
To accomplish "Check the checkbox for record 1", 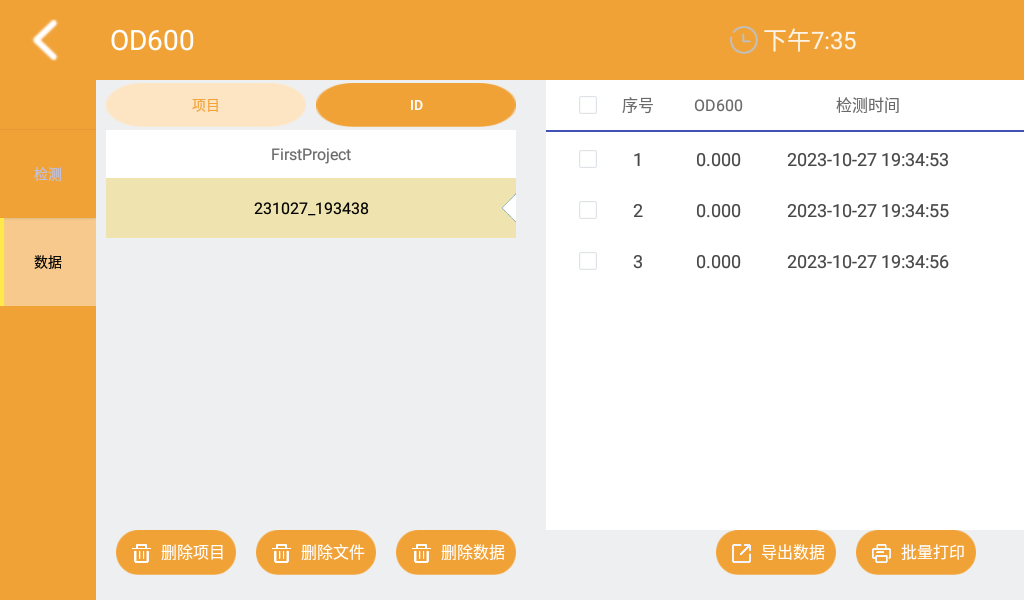I will tap(588, 159).
